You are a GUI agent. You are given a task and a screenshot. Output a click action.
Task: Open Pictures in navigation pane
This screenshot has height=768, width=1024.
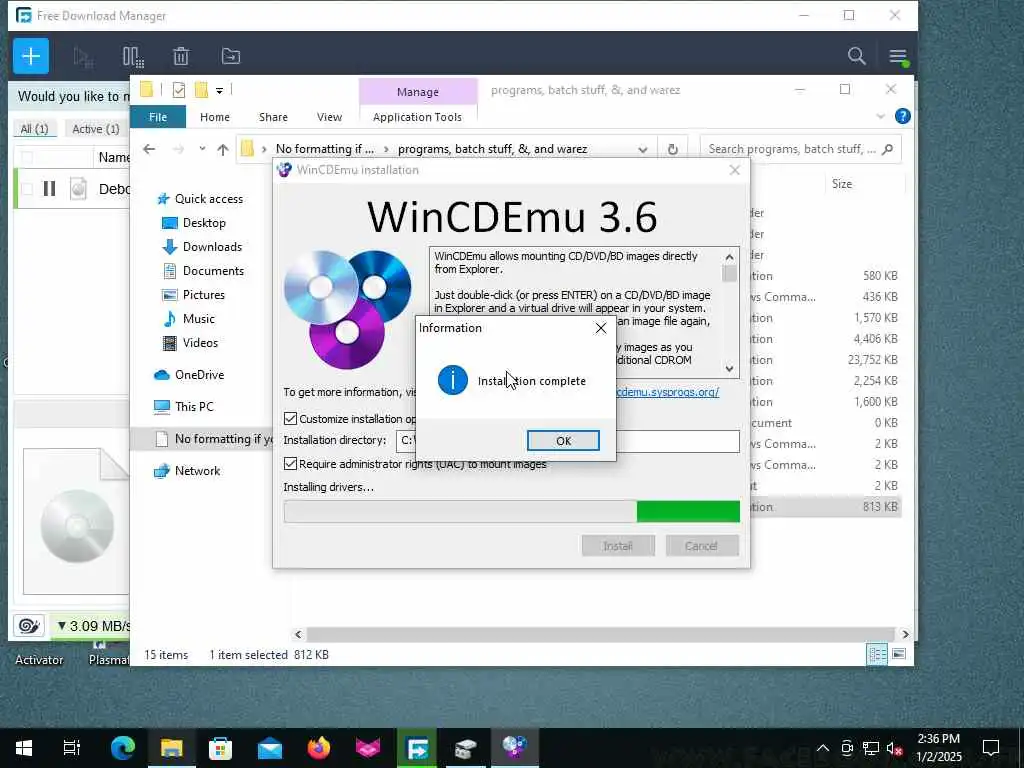pyautogui.click(x=203, y=295)
